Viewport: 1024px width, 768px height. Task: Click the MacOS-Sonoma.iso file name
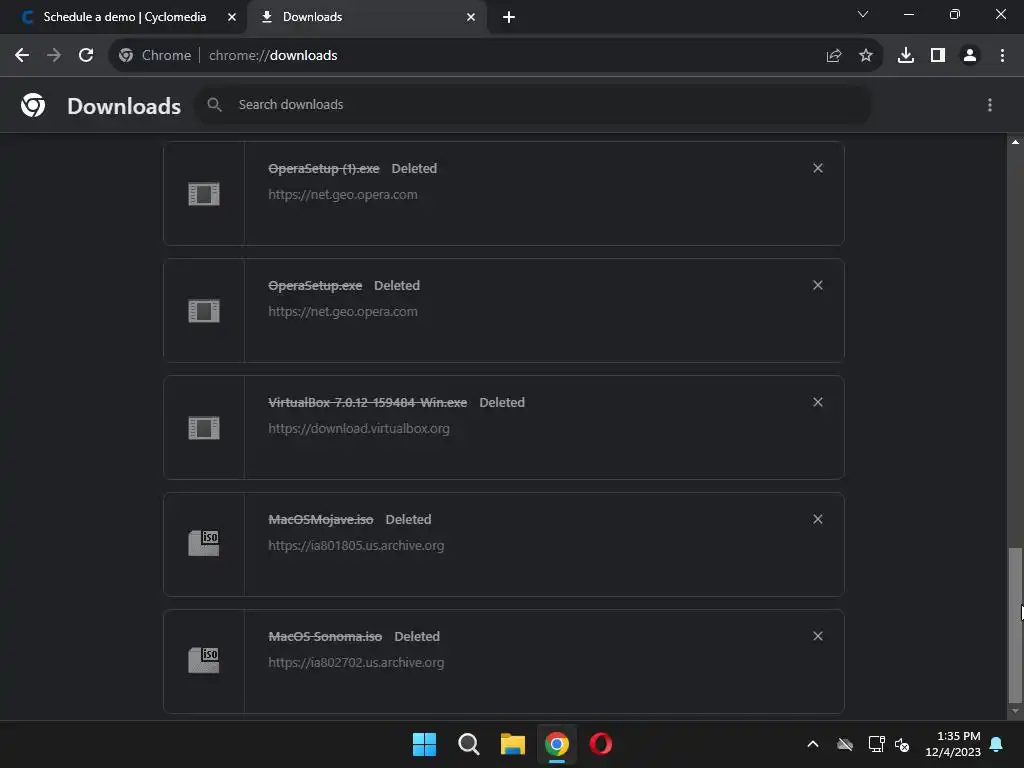click(325, 636)
